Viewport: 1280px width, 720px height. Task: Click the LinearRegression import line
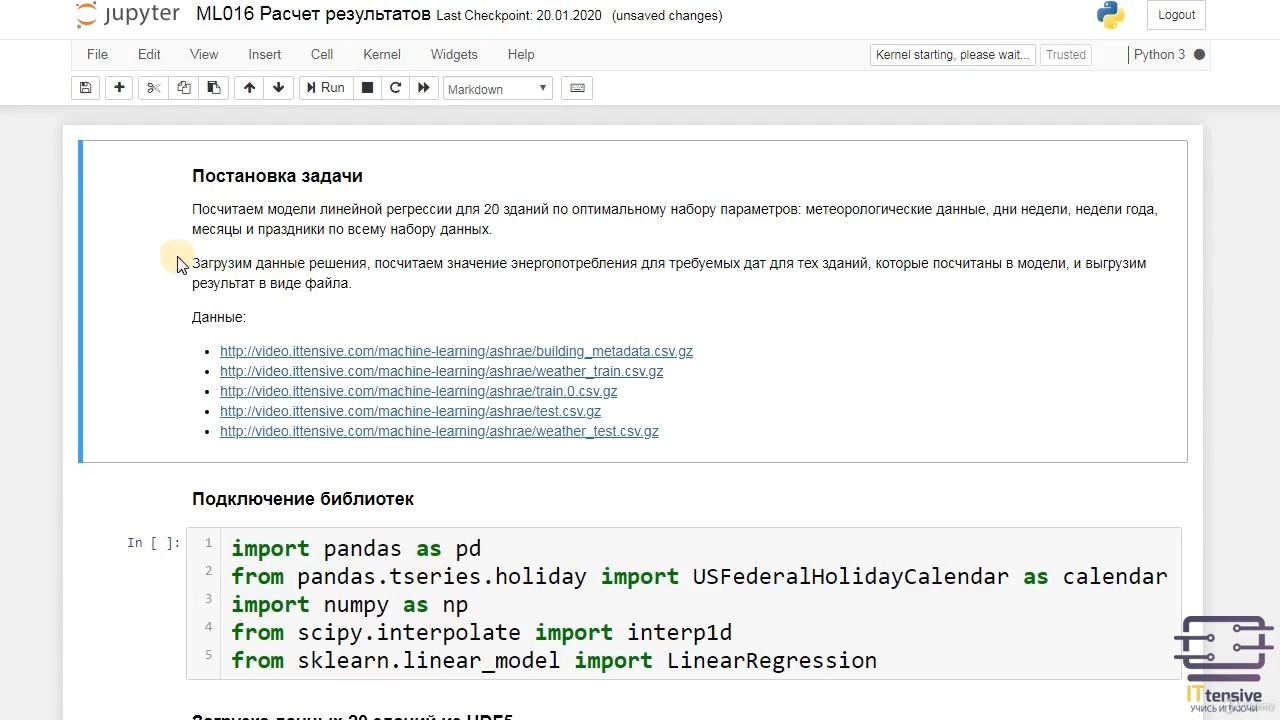(554, 660)
